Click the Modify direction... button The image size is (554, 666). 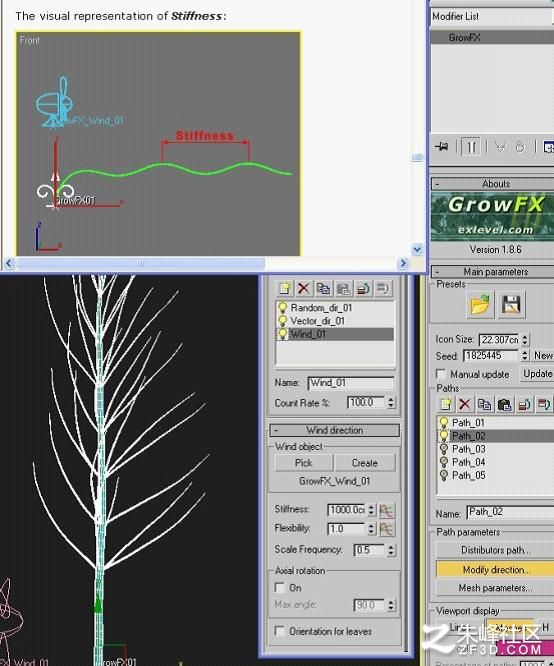[x=495, y=570]
